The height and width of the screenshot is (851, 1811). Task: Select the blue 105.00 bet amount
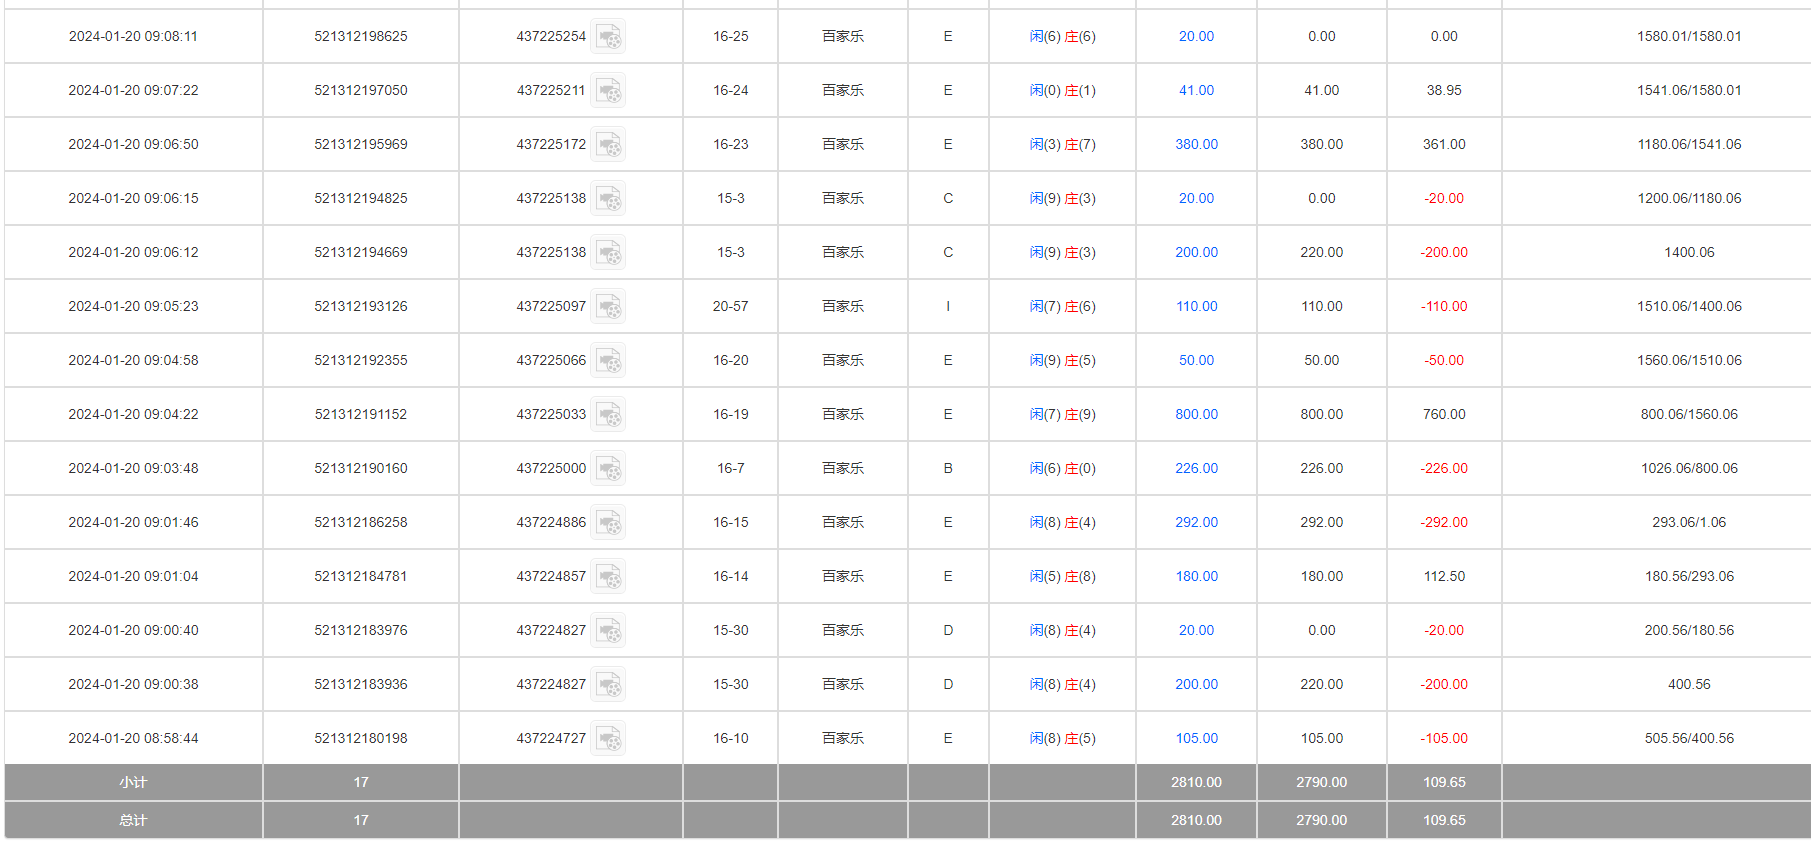point(1196,738)
